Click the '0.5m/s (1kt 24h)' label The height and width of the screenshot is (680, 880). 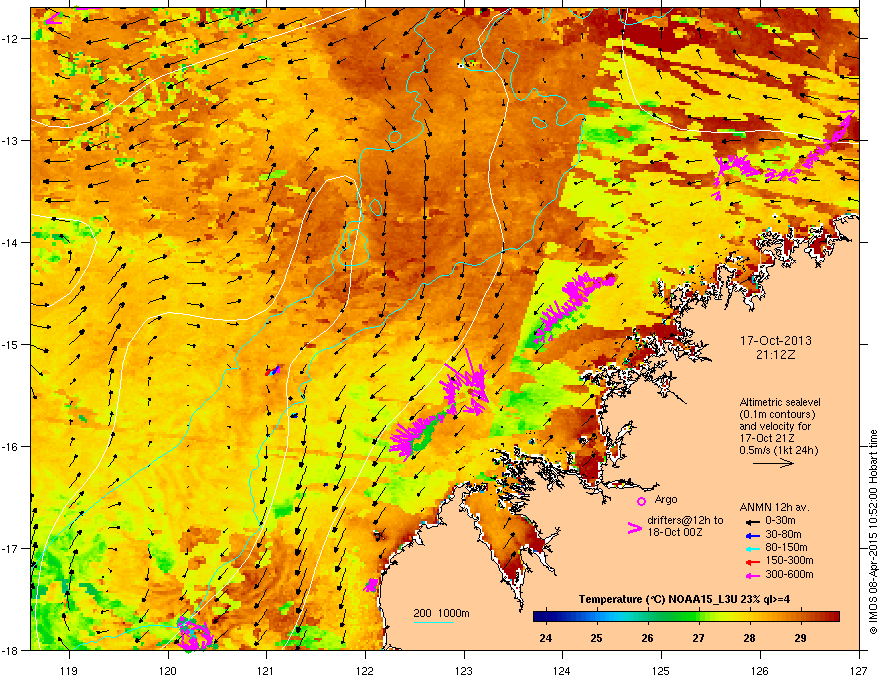pos(779,451)
